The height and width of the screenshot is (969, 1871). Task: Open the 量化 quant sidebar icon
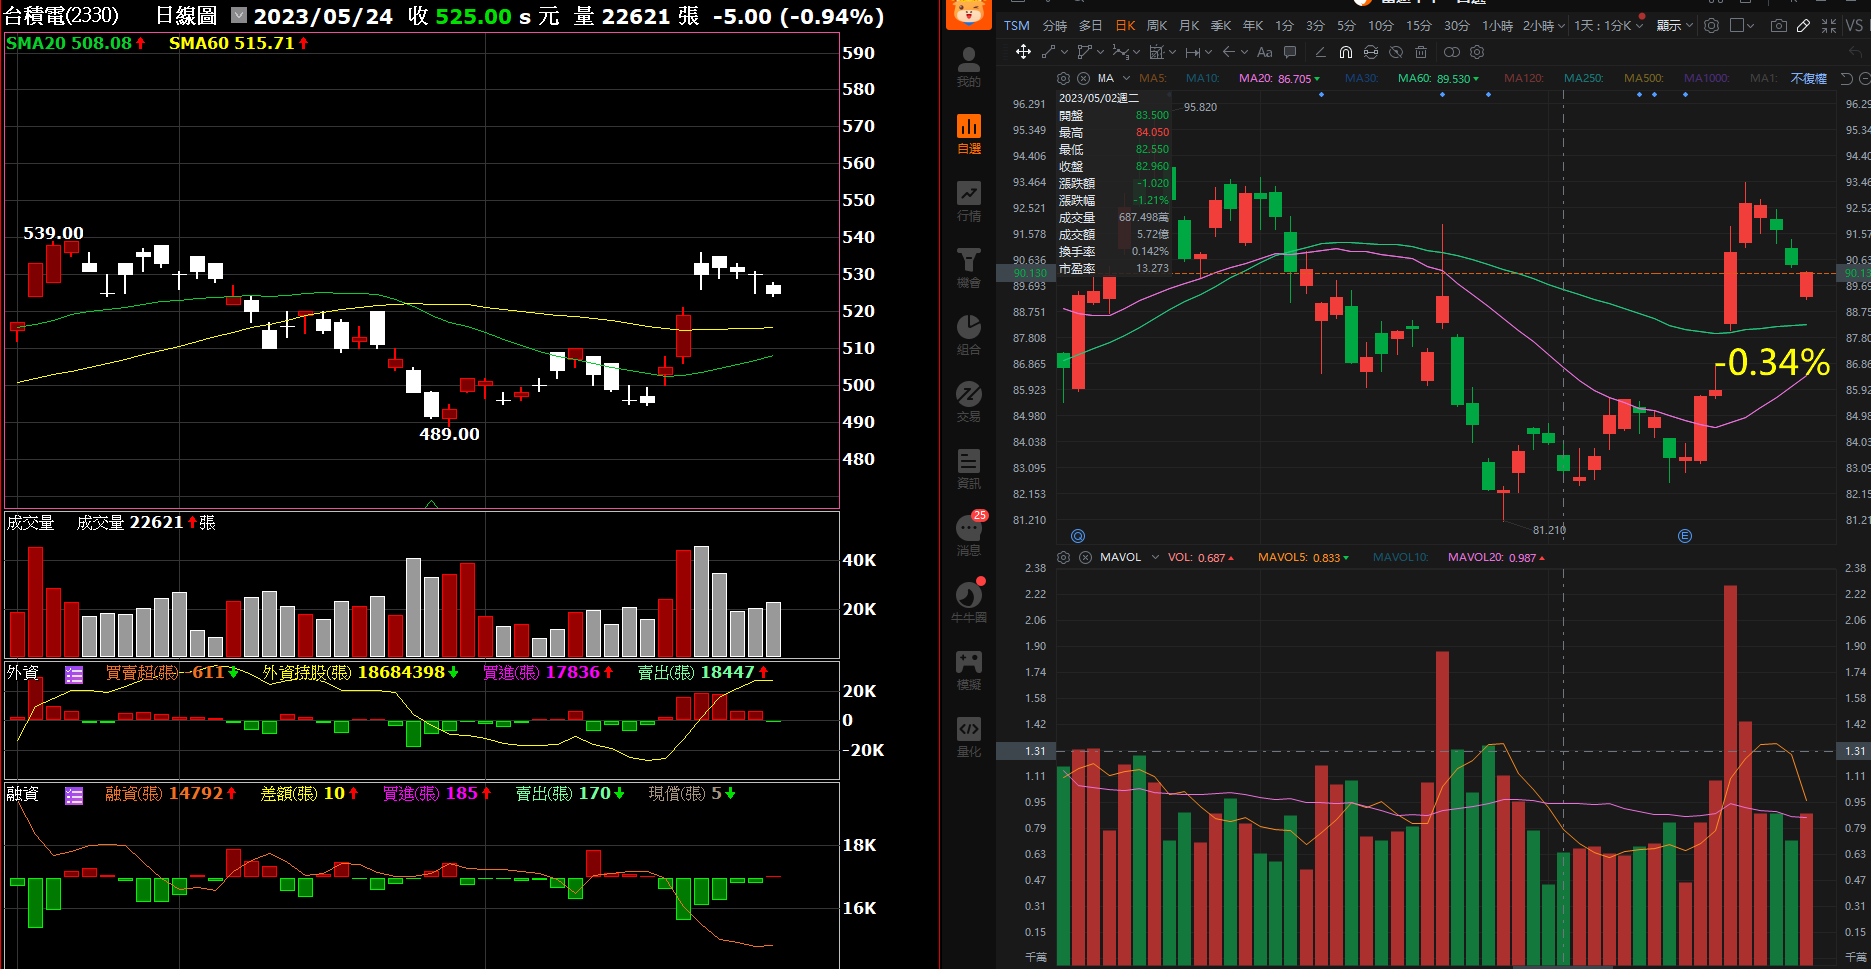click(969, 737)
